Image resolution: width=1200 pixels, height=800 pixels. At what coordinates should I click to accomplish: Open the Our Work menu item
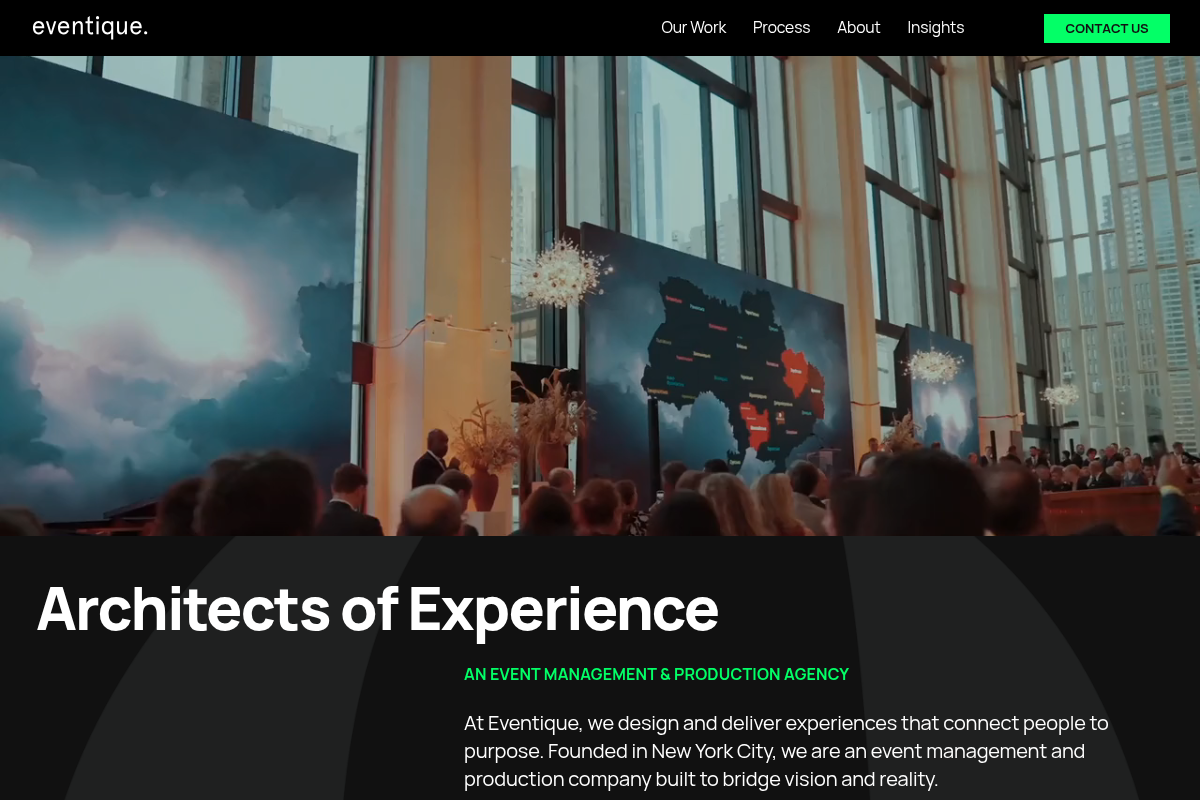tap(693, 28)
